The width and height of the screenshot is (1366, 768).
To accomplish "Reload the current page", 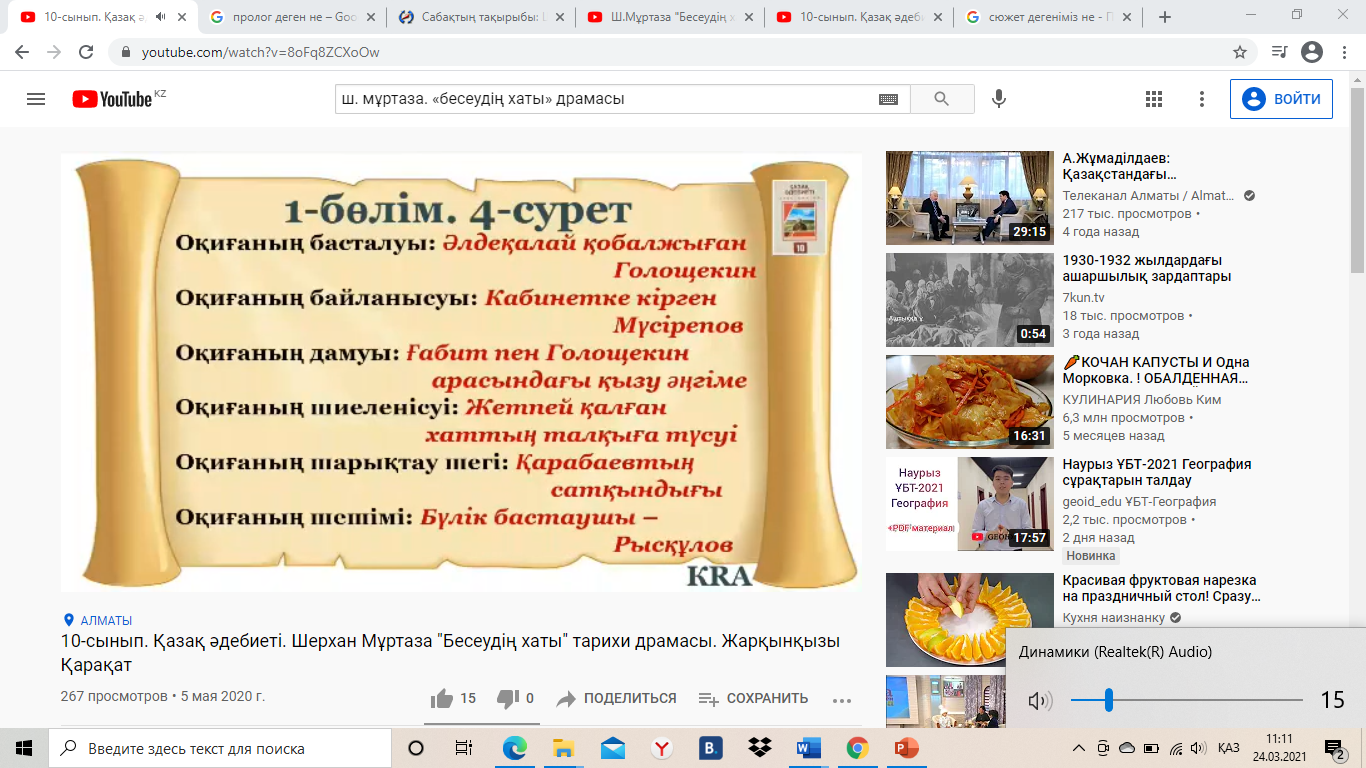I will coord(86,52).
